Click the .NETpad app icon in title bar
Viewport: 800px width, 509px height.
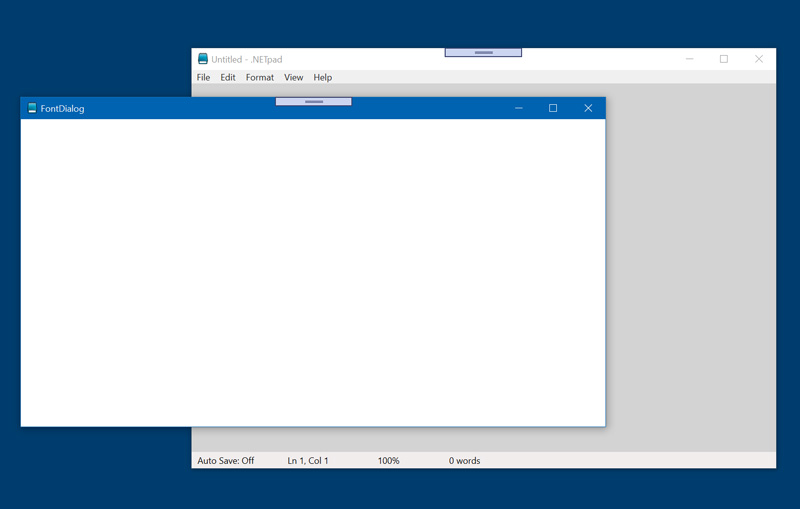(203, 59)
